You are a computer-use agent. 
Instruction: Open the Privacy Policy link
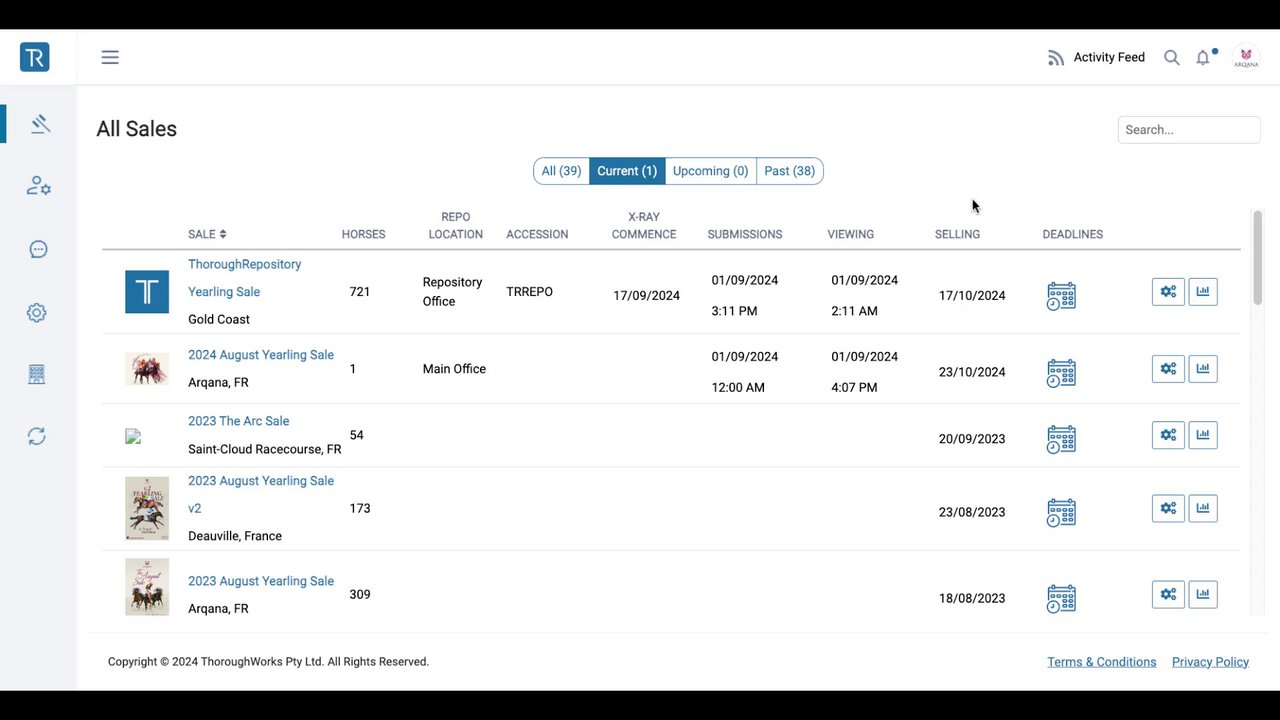(x=1210, y=662)
